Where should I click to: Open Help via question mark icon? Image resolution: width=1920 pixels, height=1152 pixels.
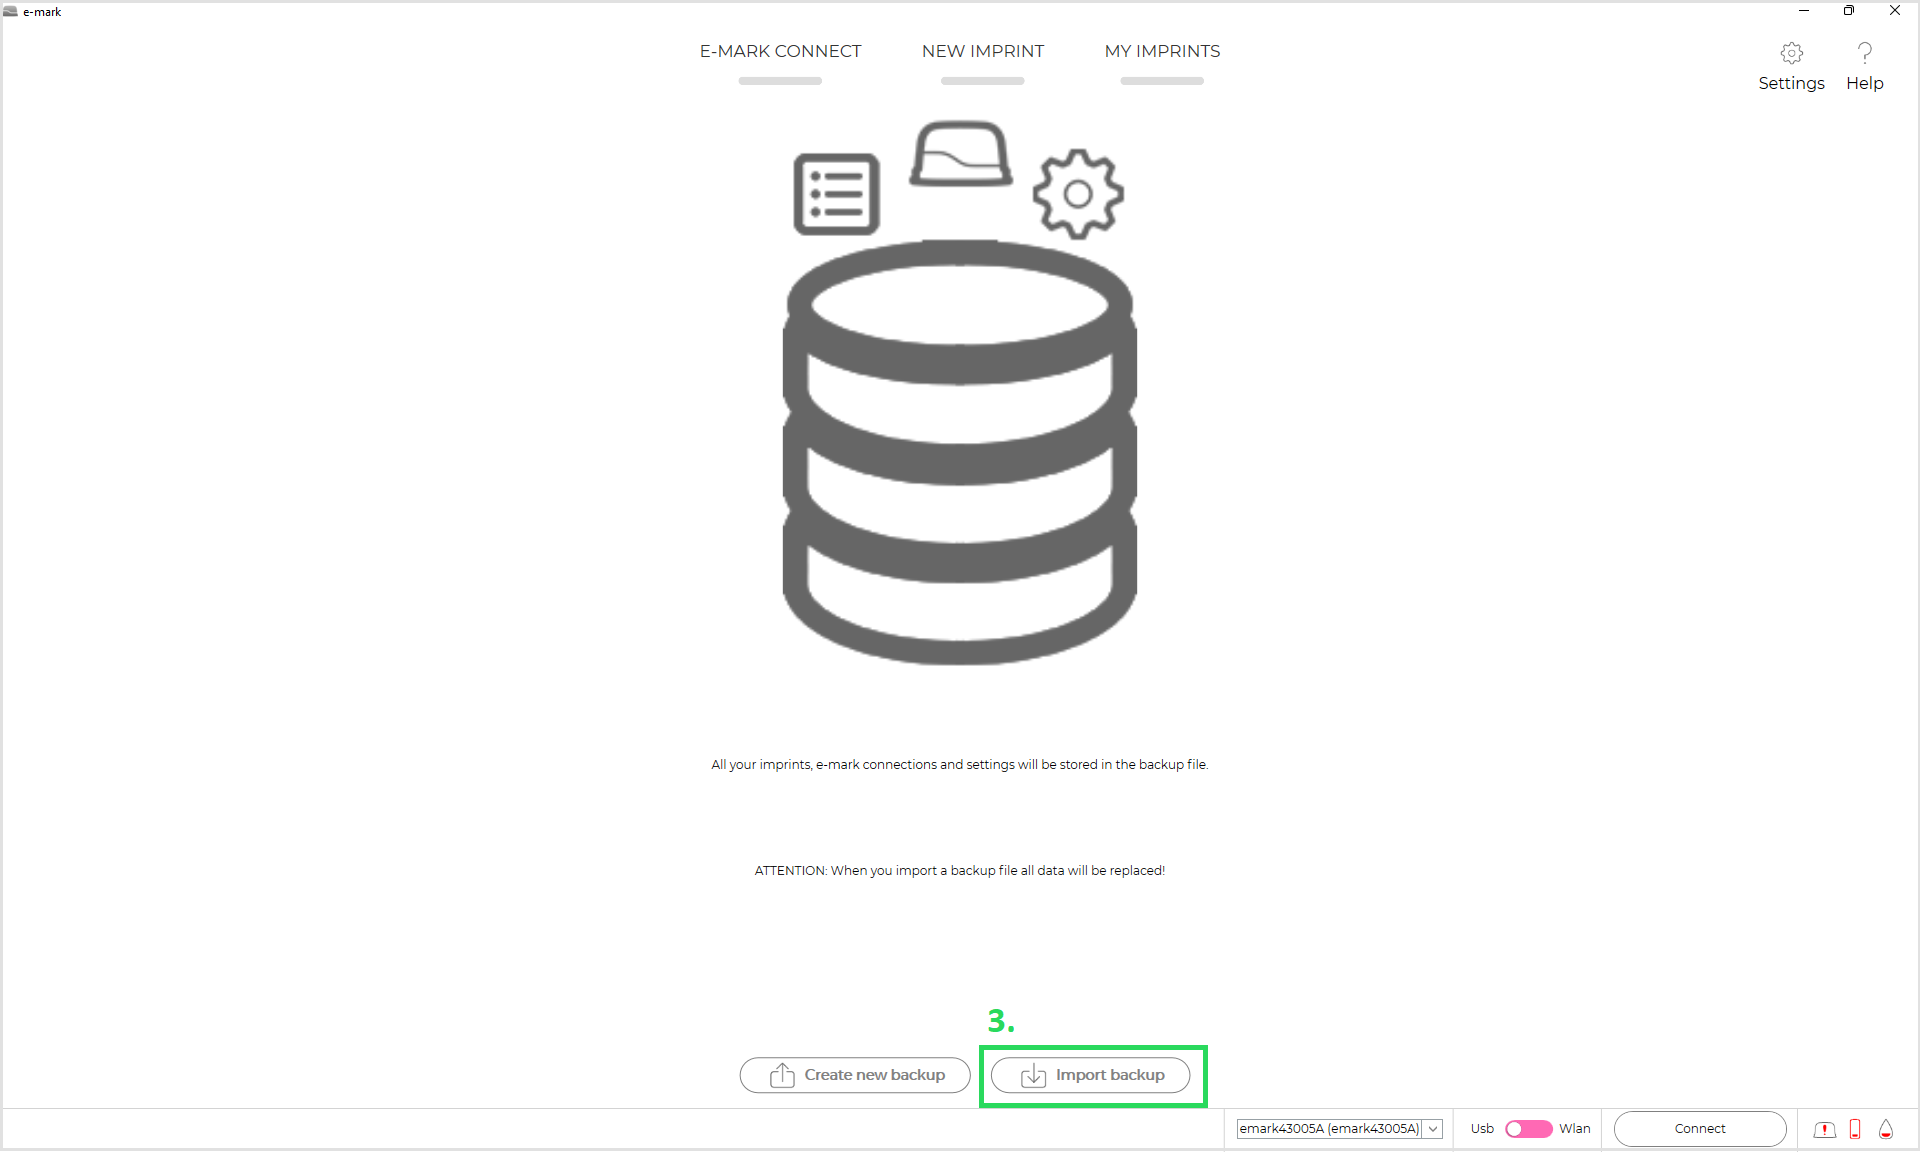[1864, 53]
